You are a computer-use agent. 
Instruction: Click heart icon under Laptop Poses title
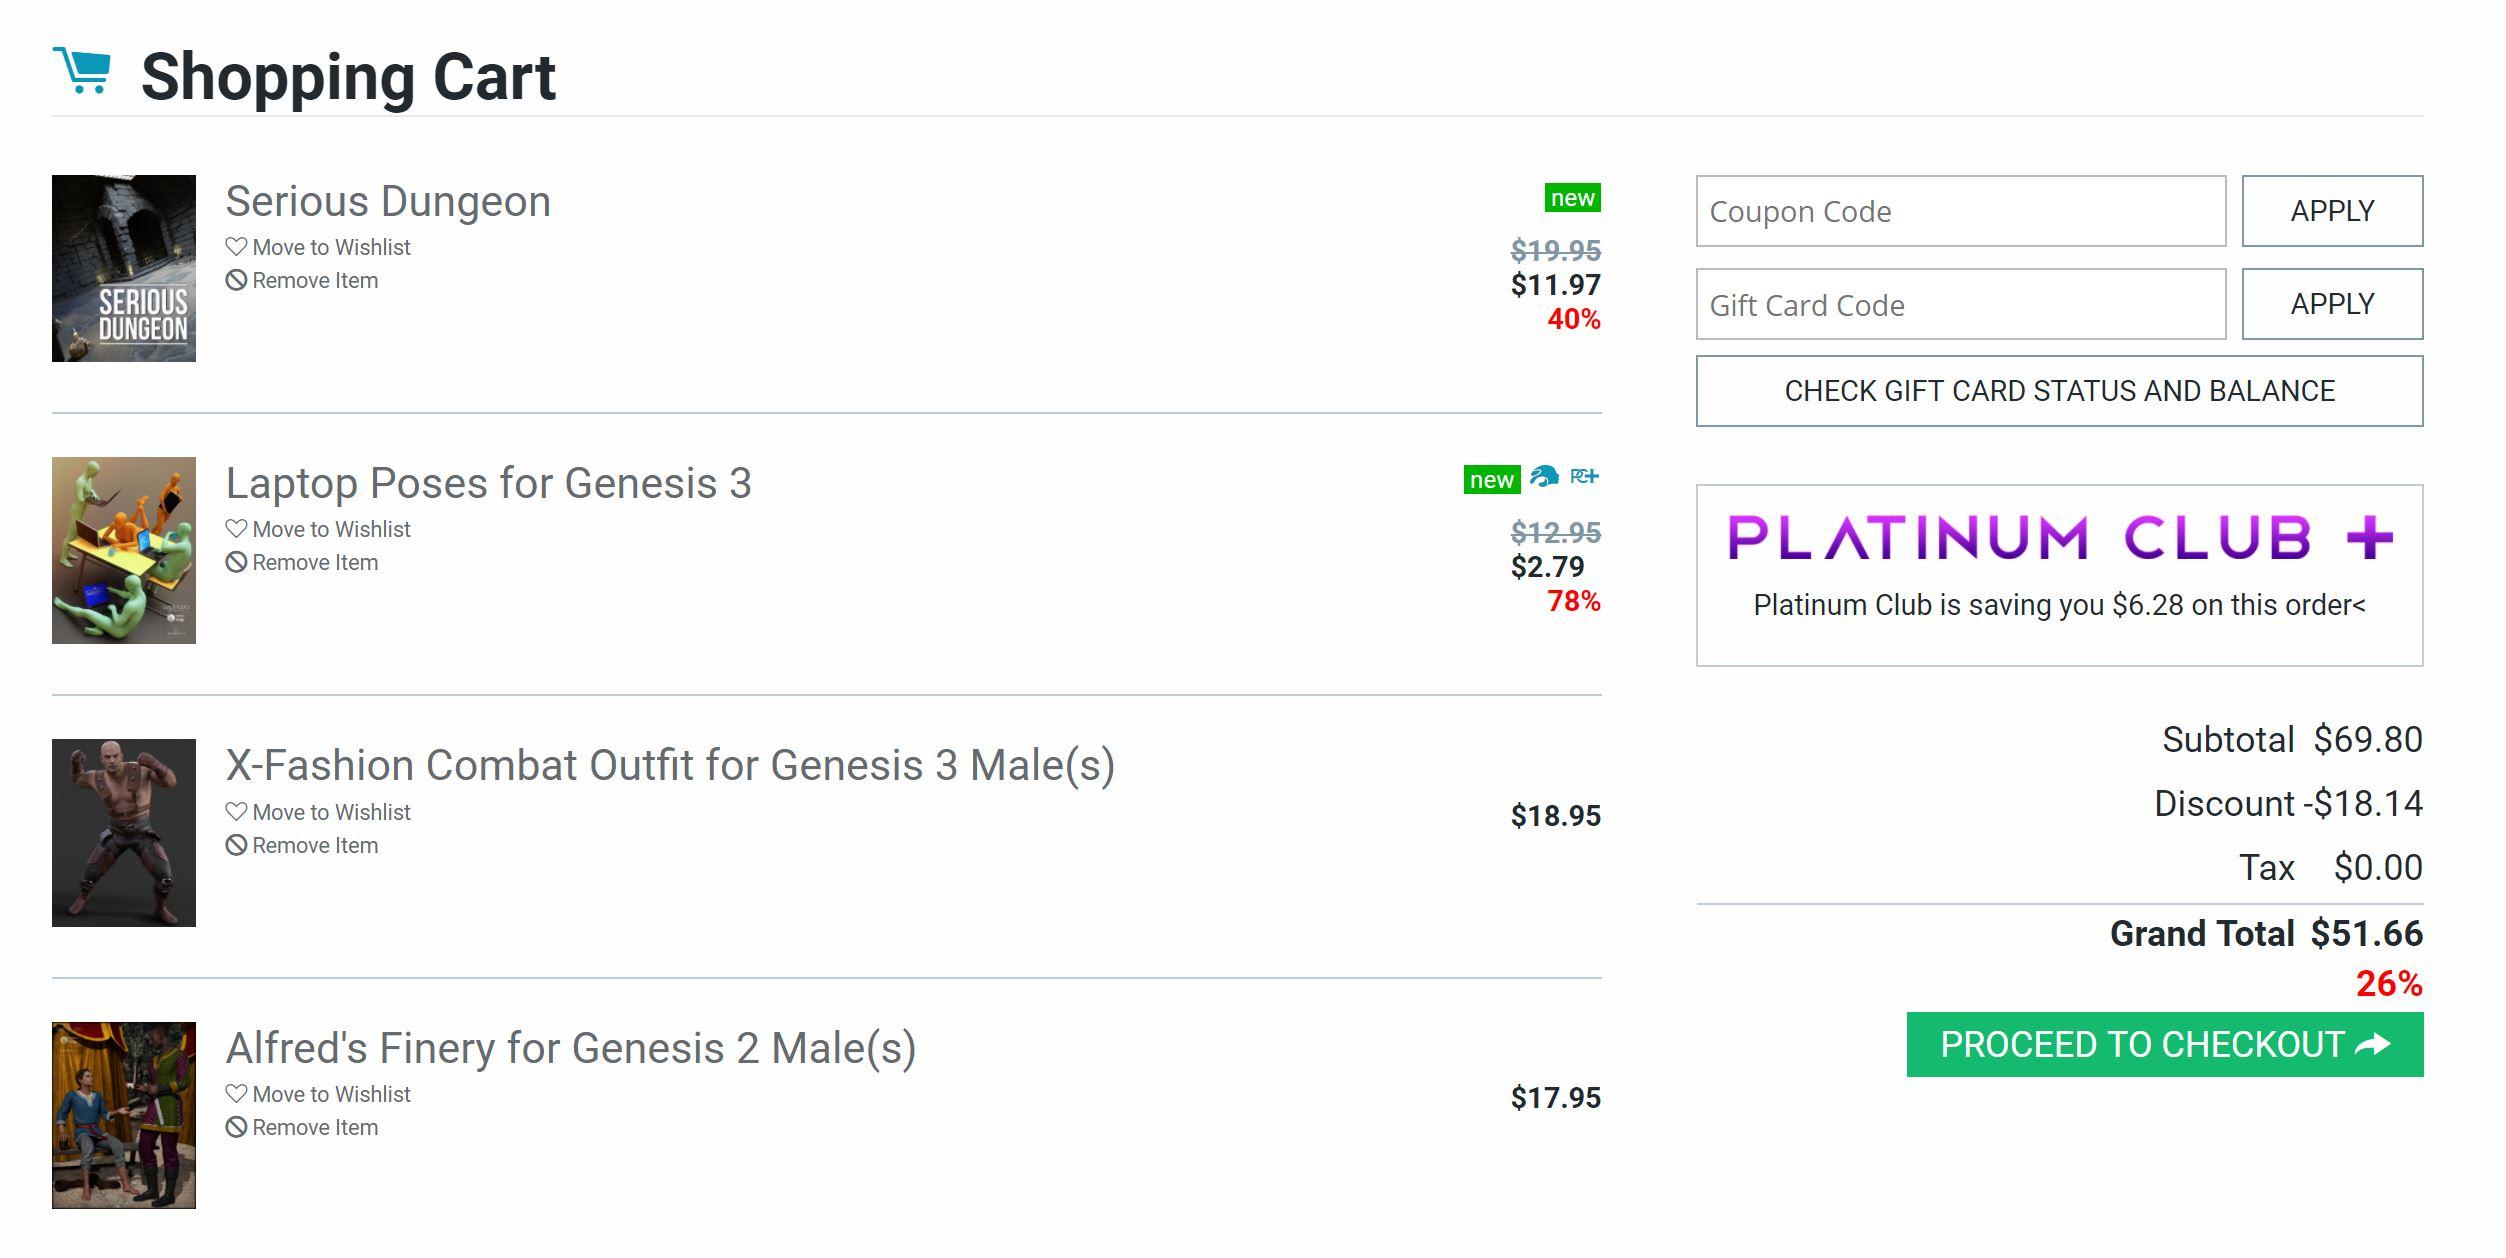[236, 528]
